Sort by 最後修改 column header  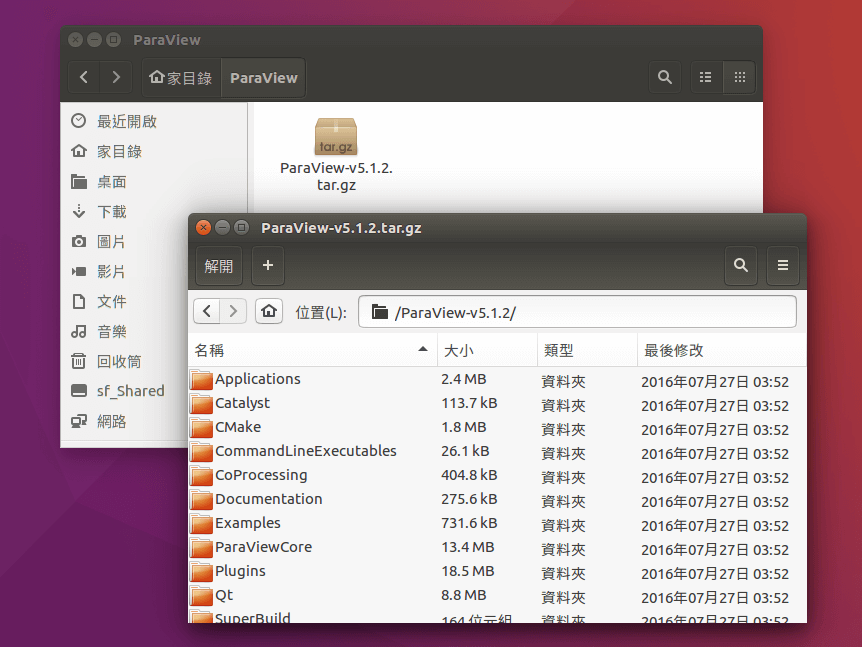click(718, 350)
